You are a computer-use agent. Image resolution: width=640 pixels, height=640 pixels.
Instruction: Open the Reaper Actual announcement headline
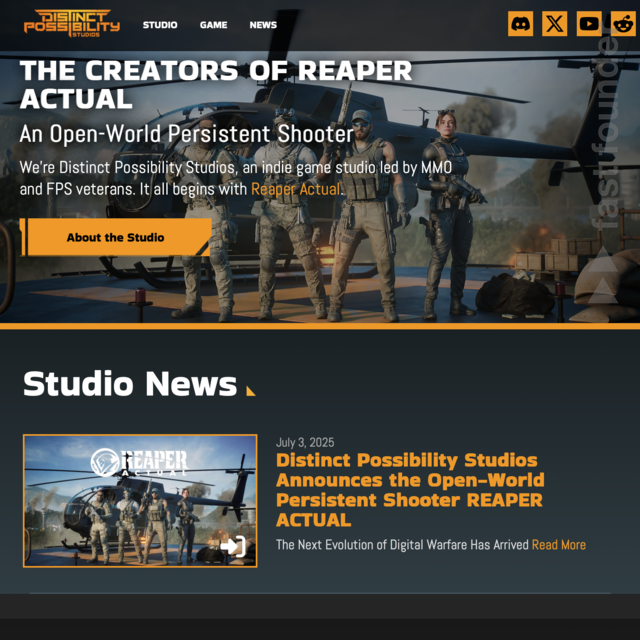pos(410,490)
